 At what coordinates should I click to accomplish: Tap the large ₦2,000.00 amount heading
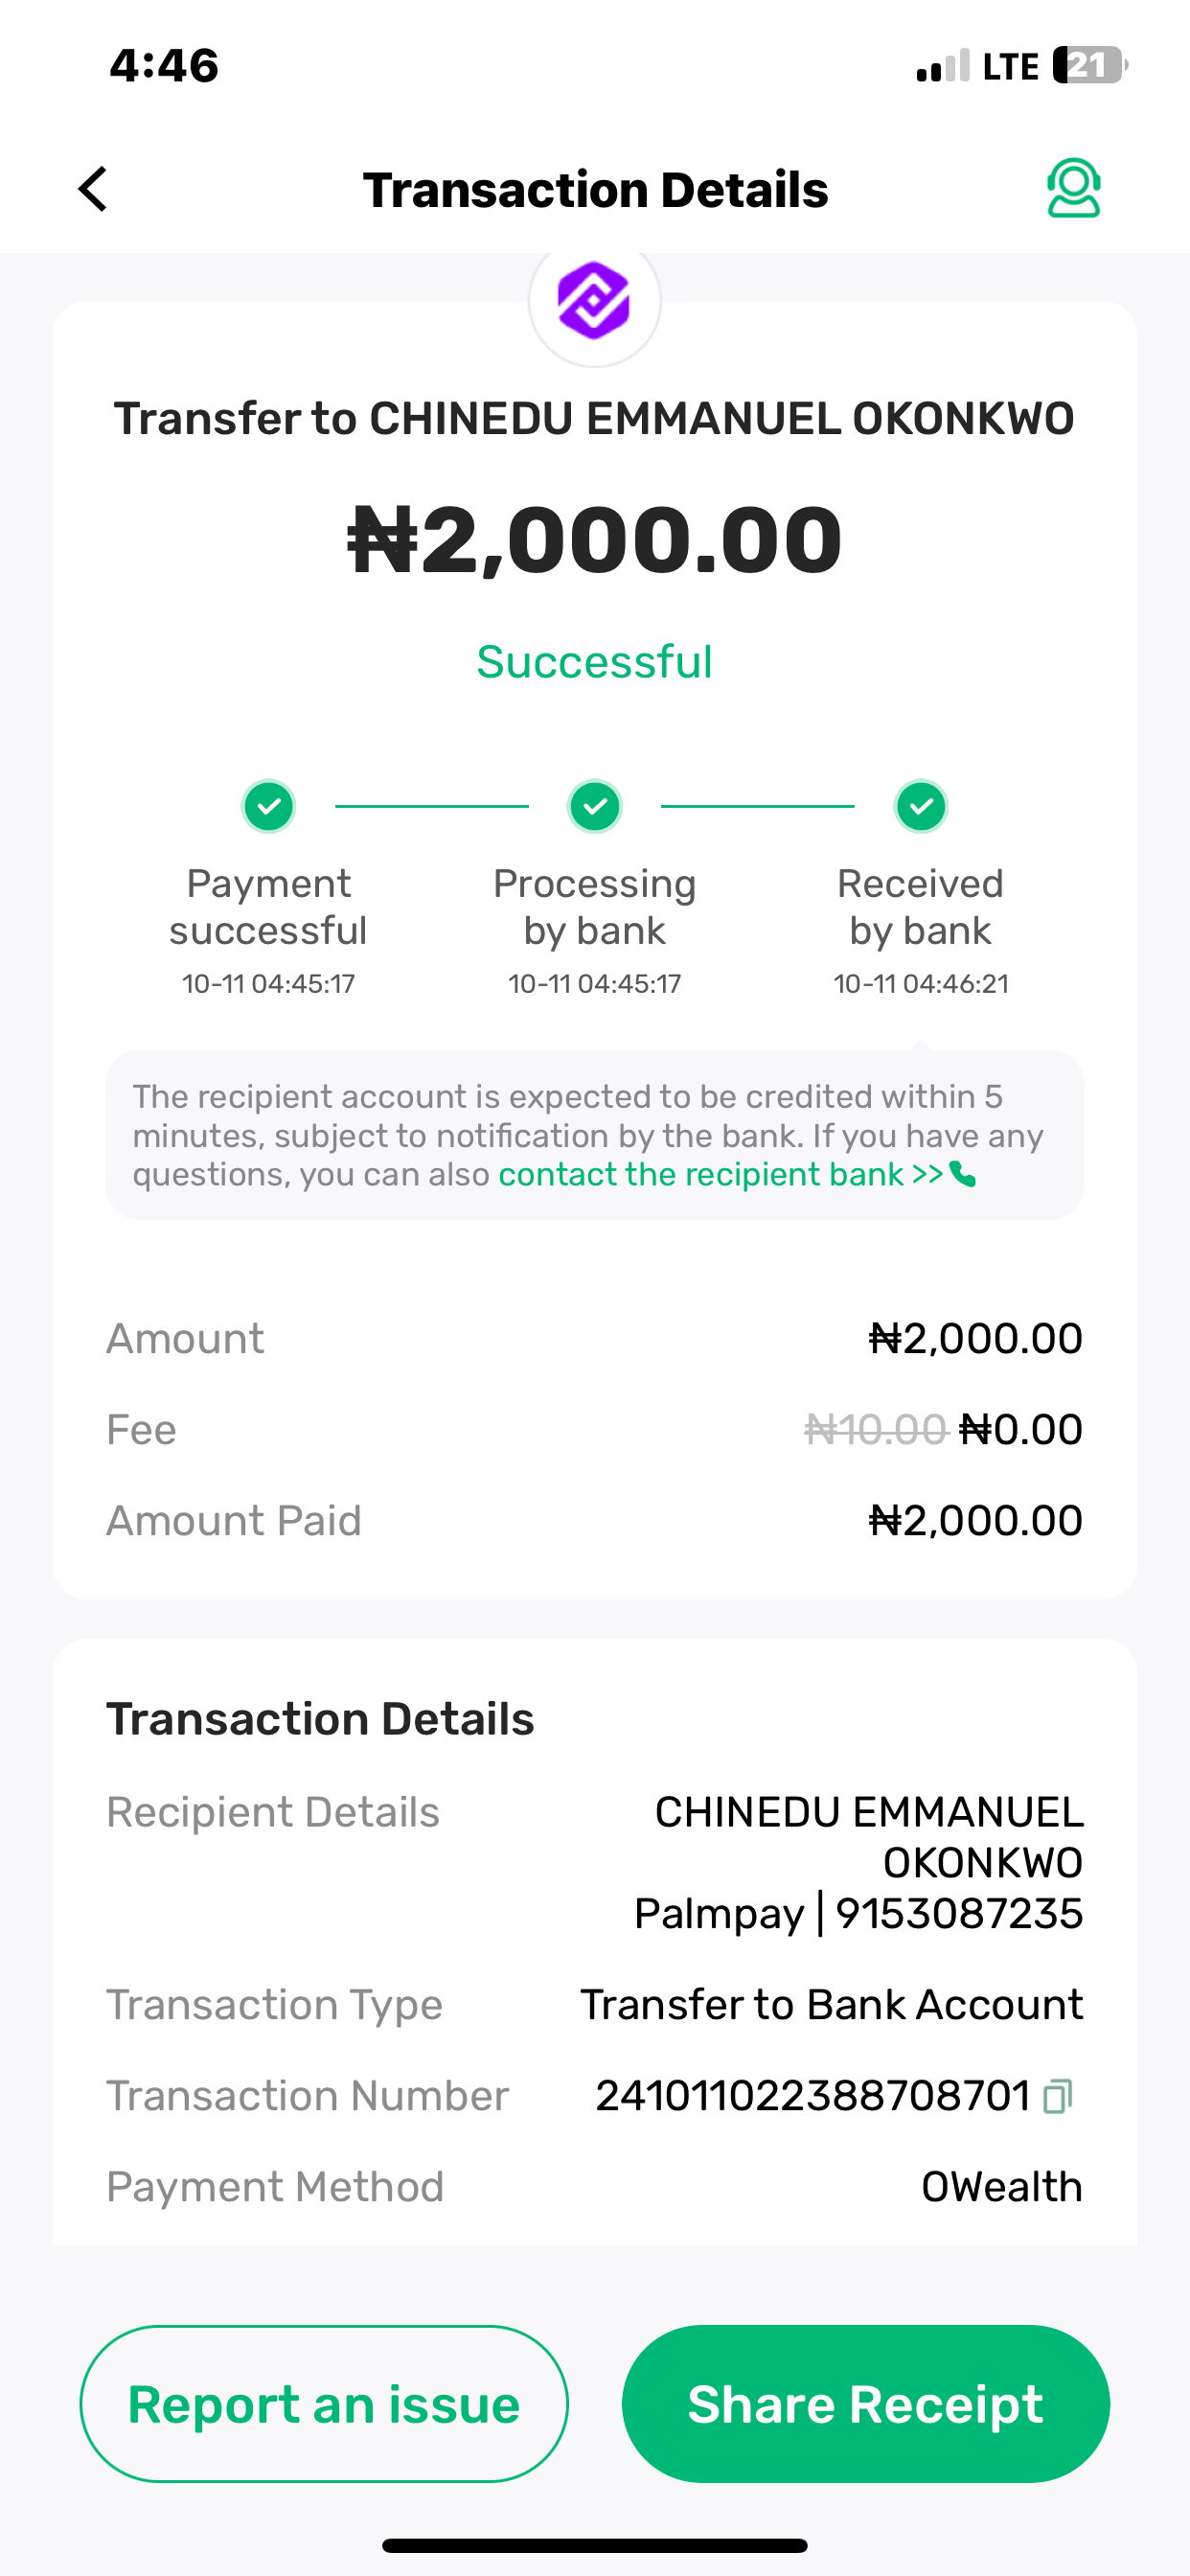coord(595,541)
